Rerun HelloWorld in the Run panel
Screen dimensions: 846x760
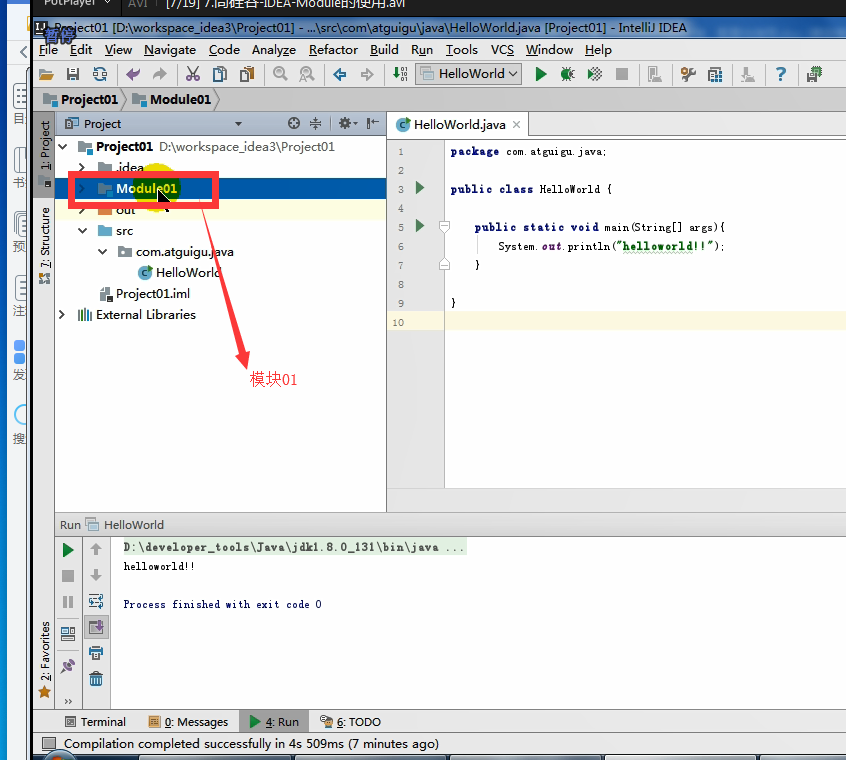tap(68, 550)
